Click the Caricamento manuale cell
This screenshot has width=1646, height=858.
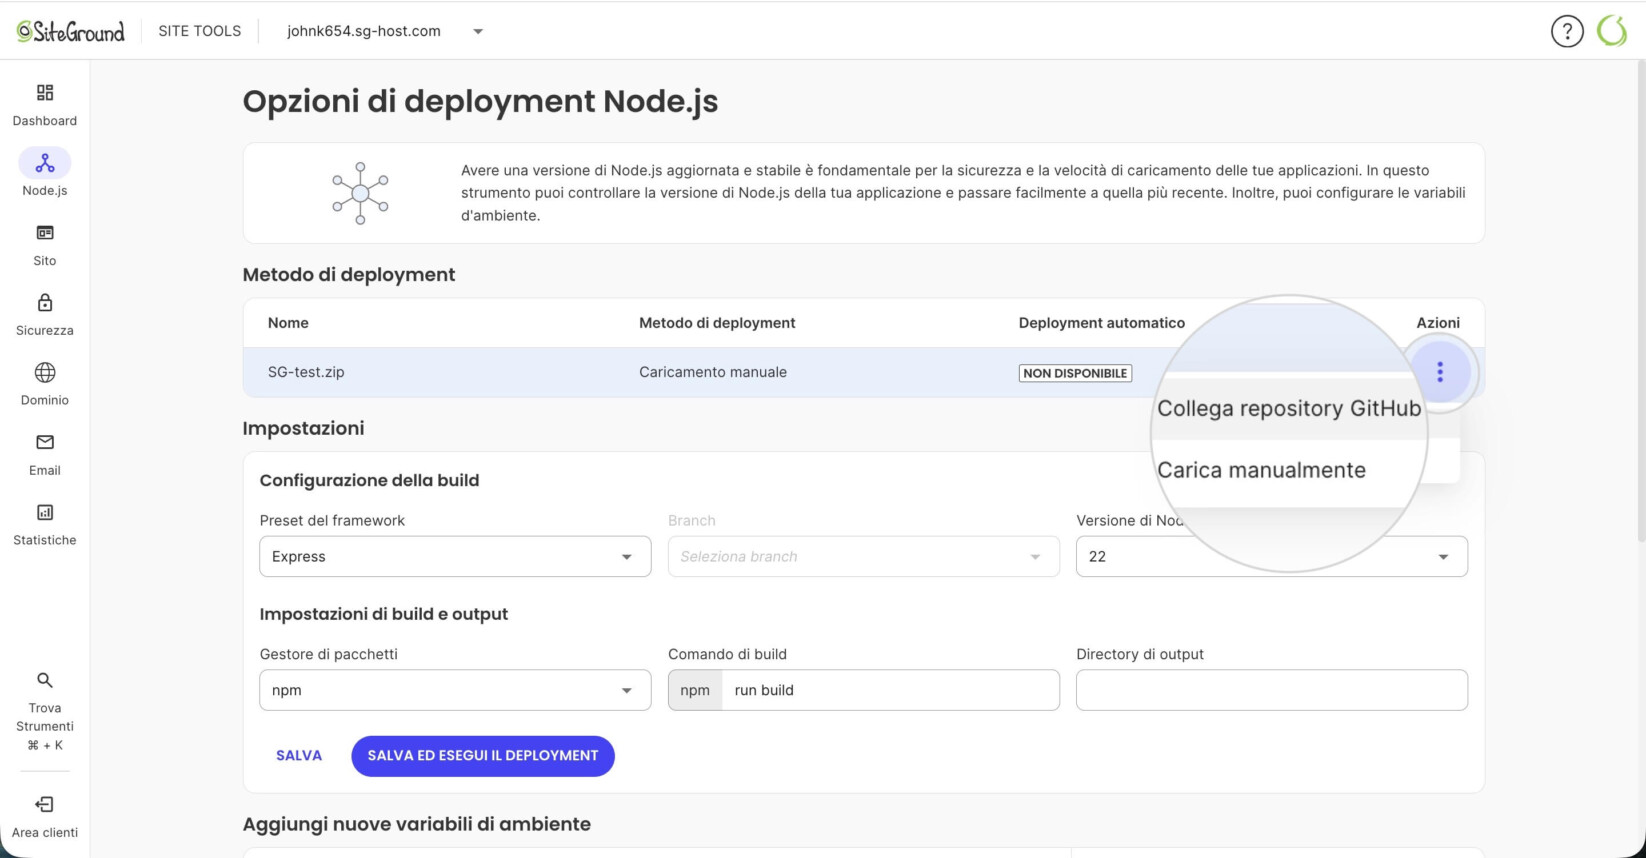713,372
